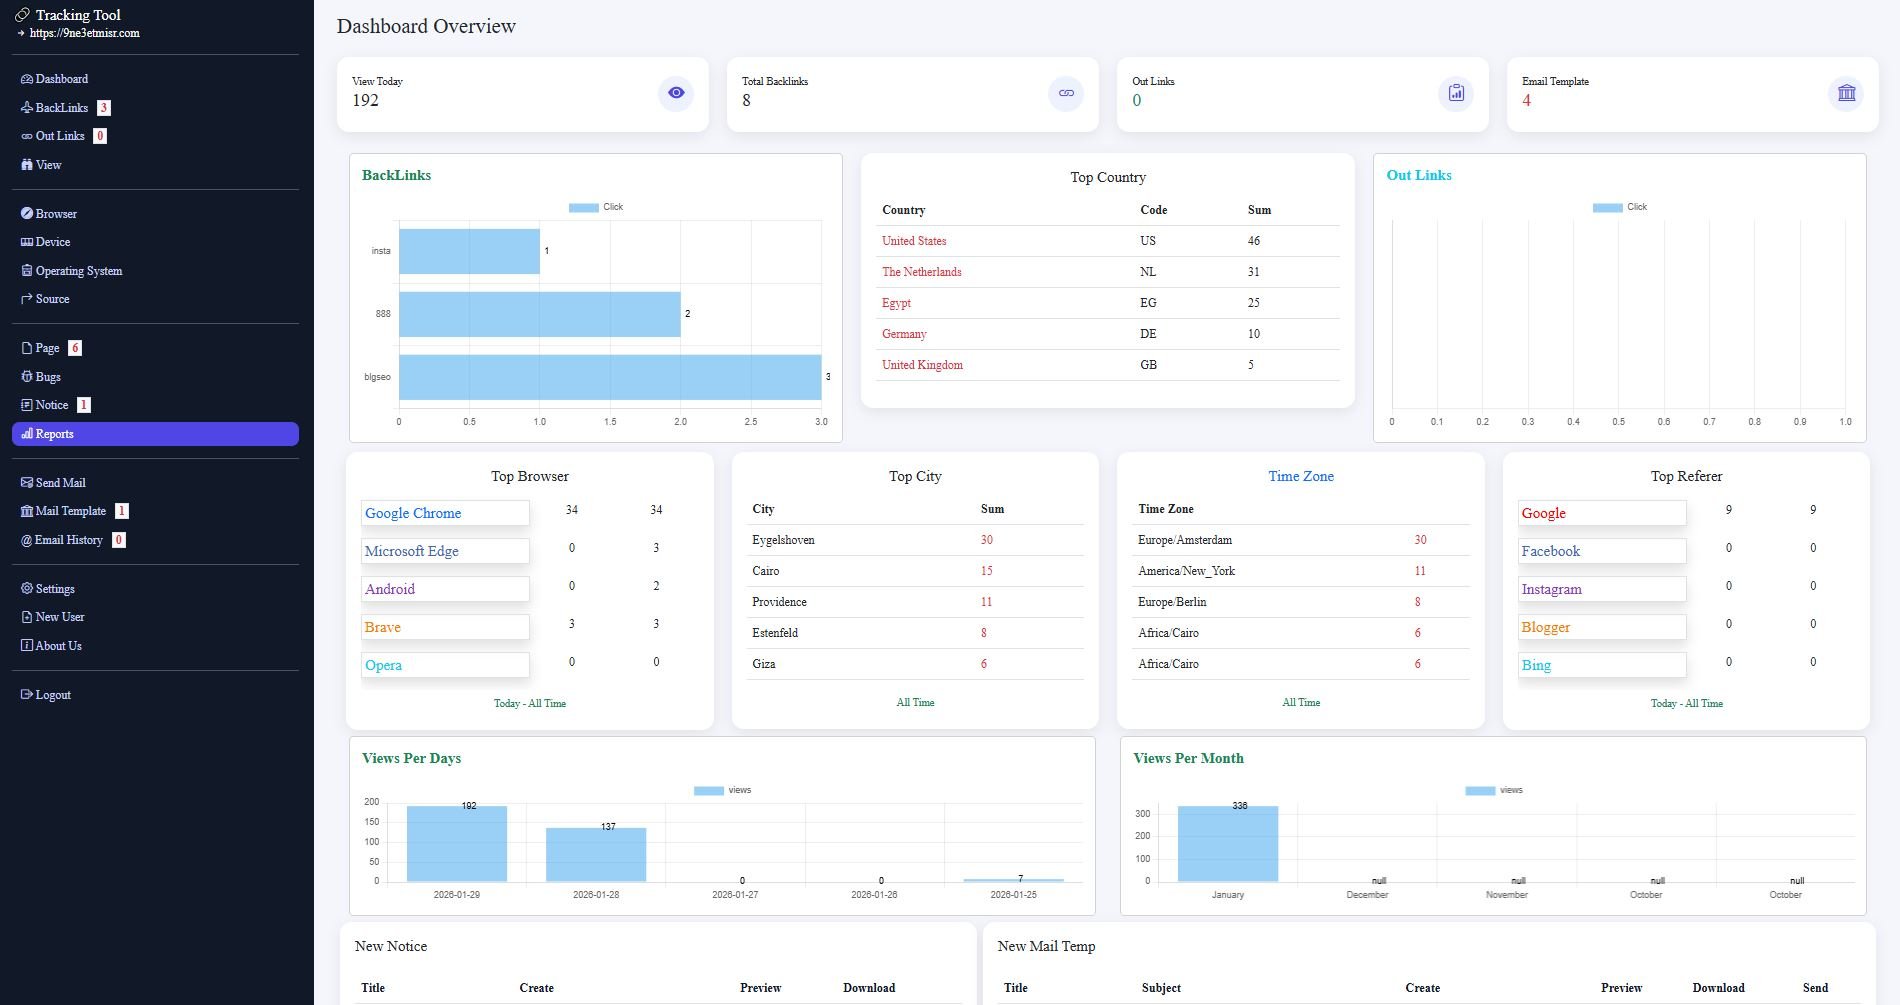The image size is (1900, 1005).
Task: Click the 2026-01-29 bar showing 192
Action: (x=457, y=844)
